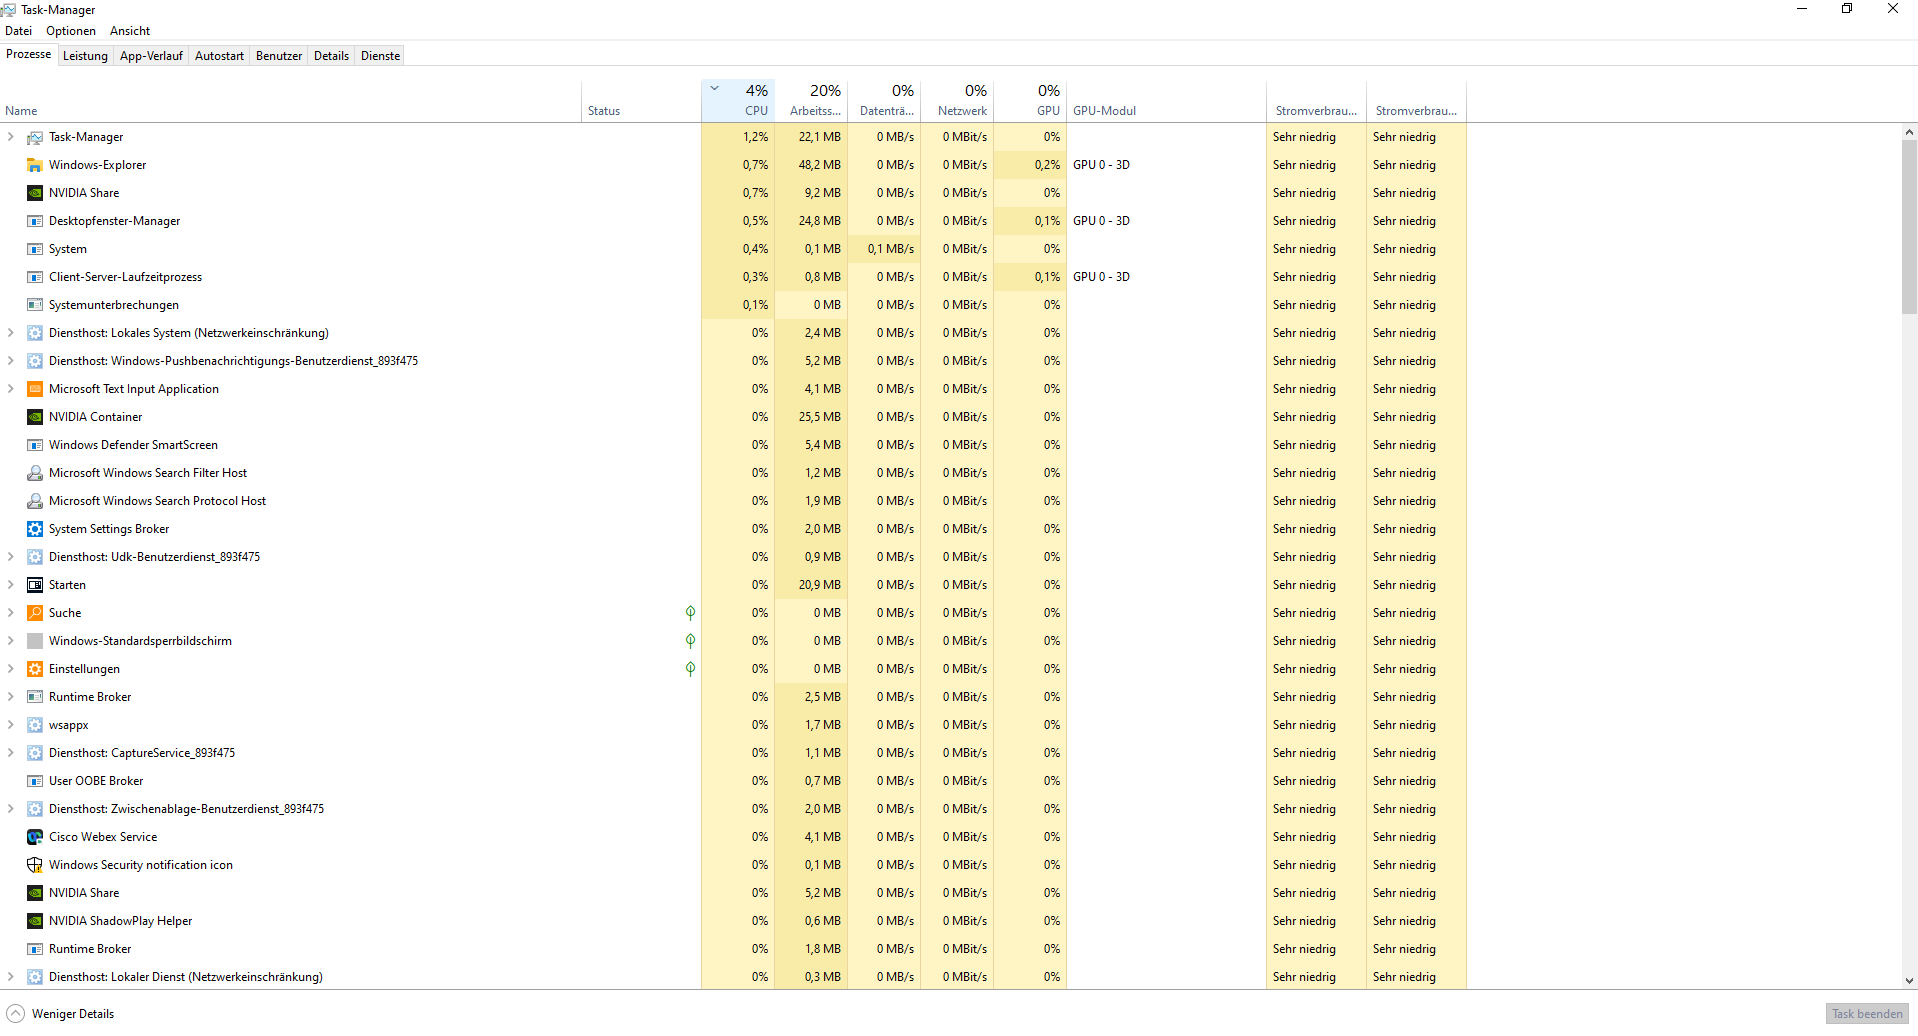Screen dimensions: 1918x1036
Task: Click the Suche magnifier icon
Action: pos(35,613)
